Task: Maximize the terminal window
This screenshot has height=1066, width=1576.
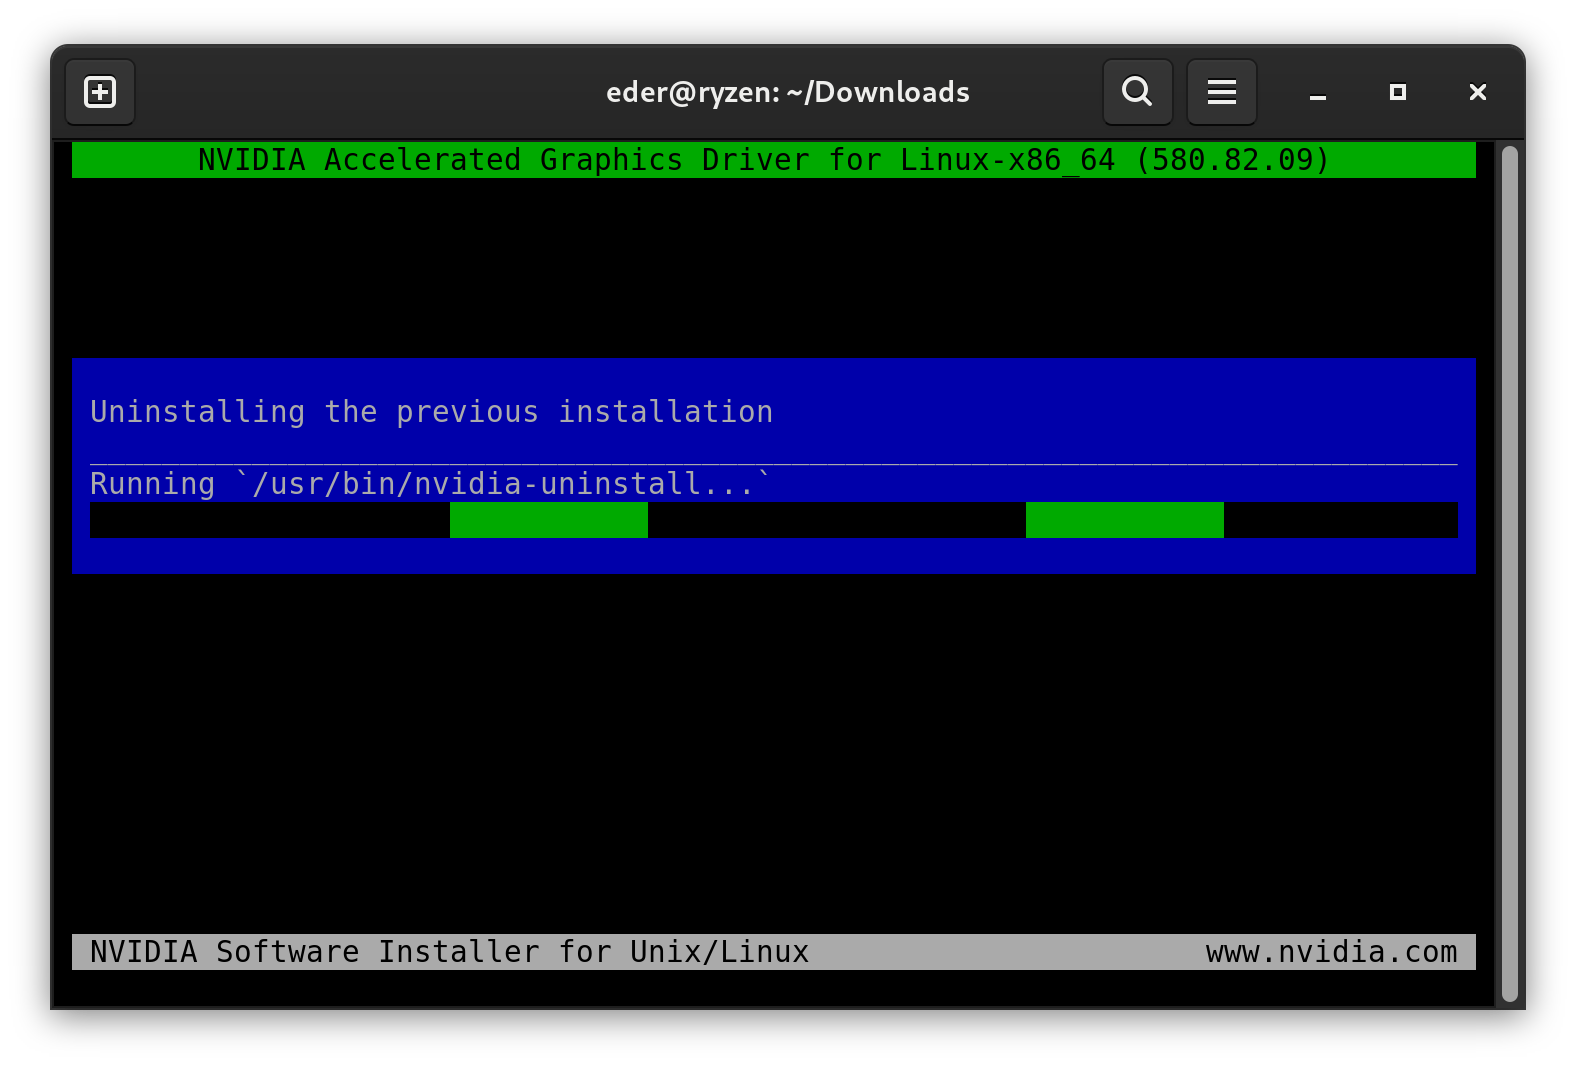Action: point(1397,92)
